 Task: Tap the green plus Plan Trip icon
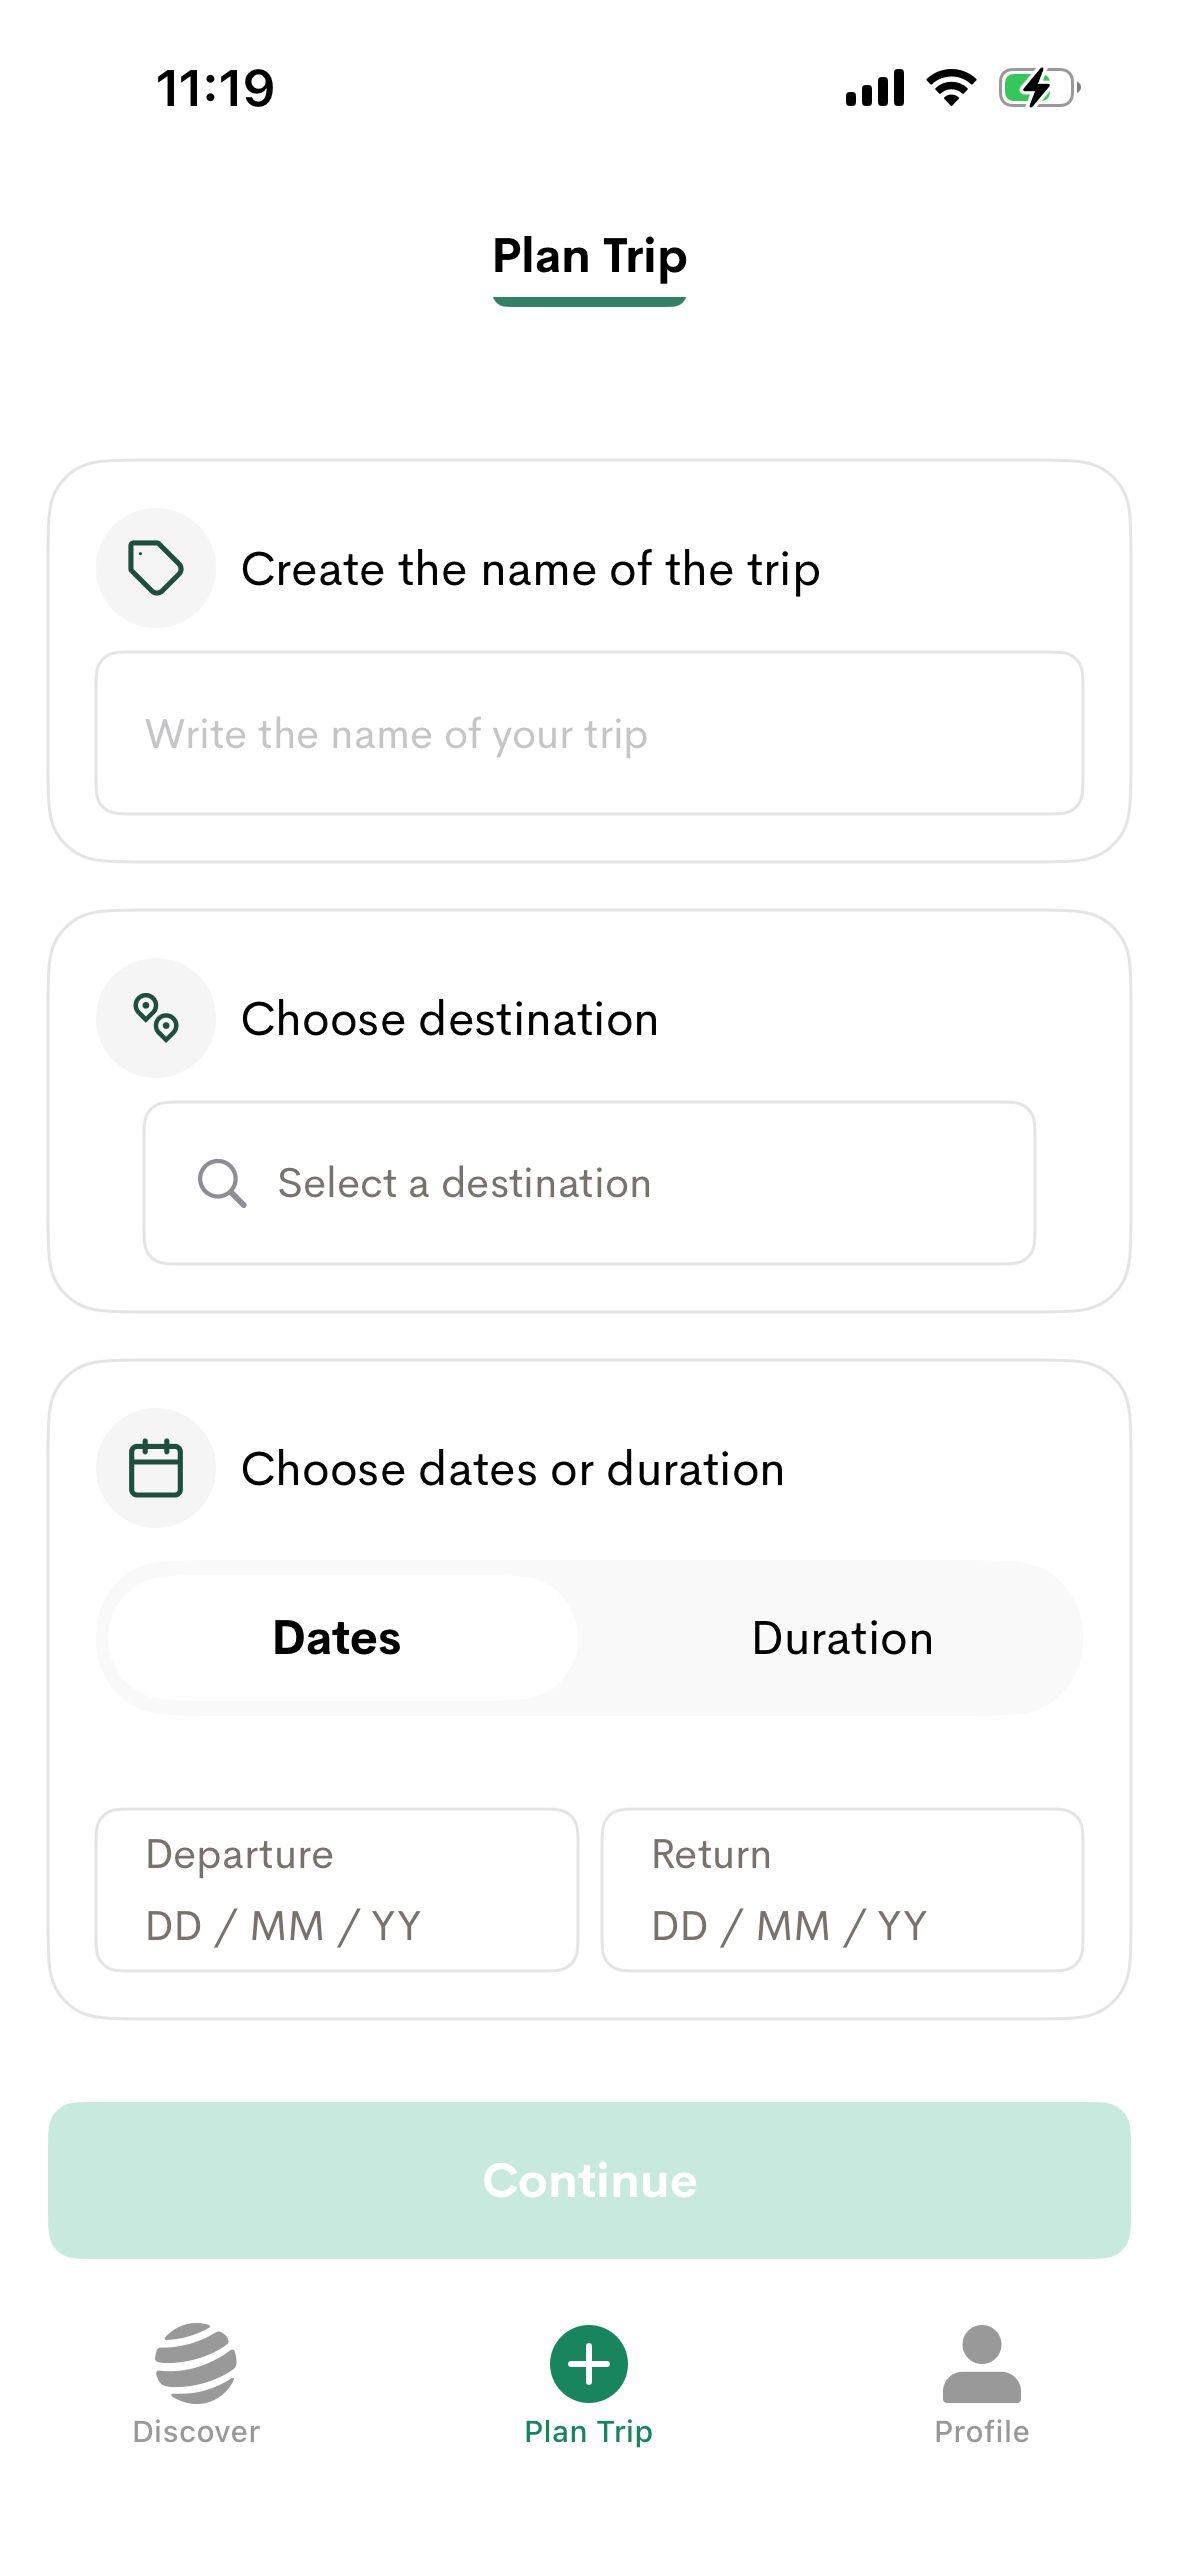589,2363
